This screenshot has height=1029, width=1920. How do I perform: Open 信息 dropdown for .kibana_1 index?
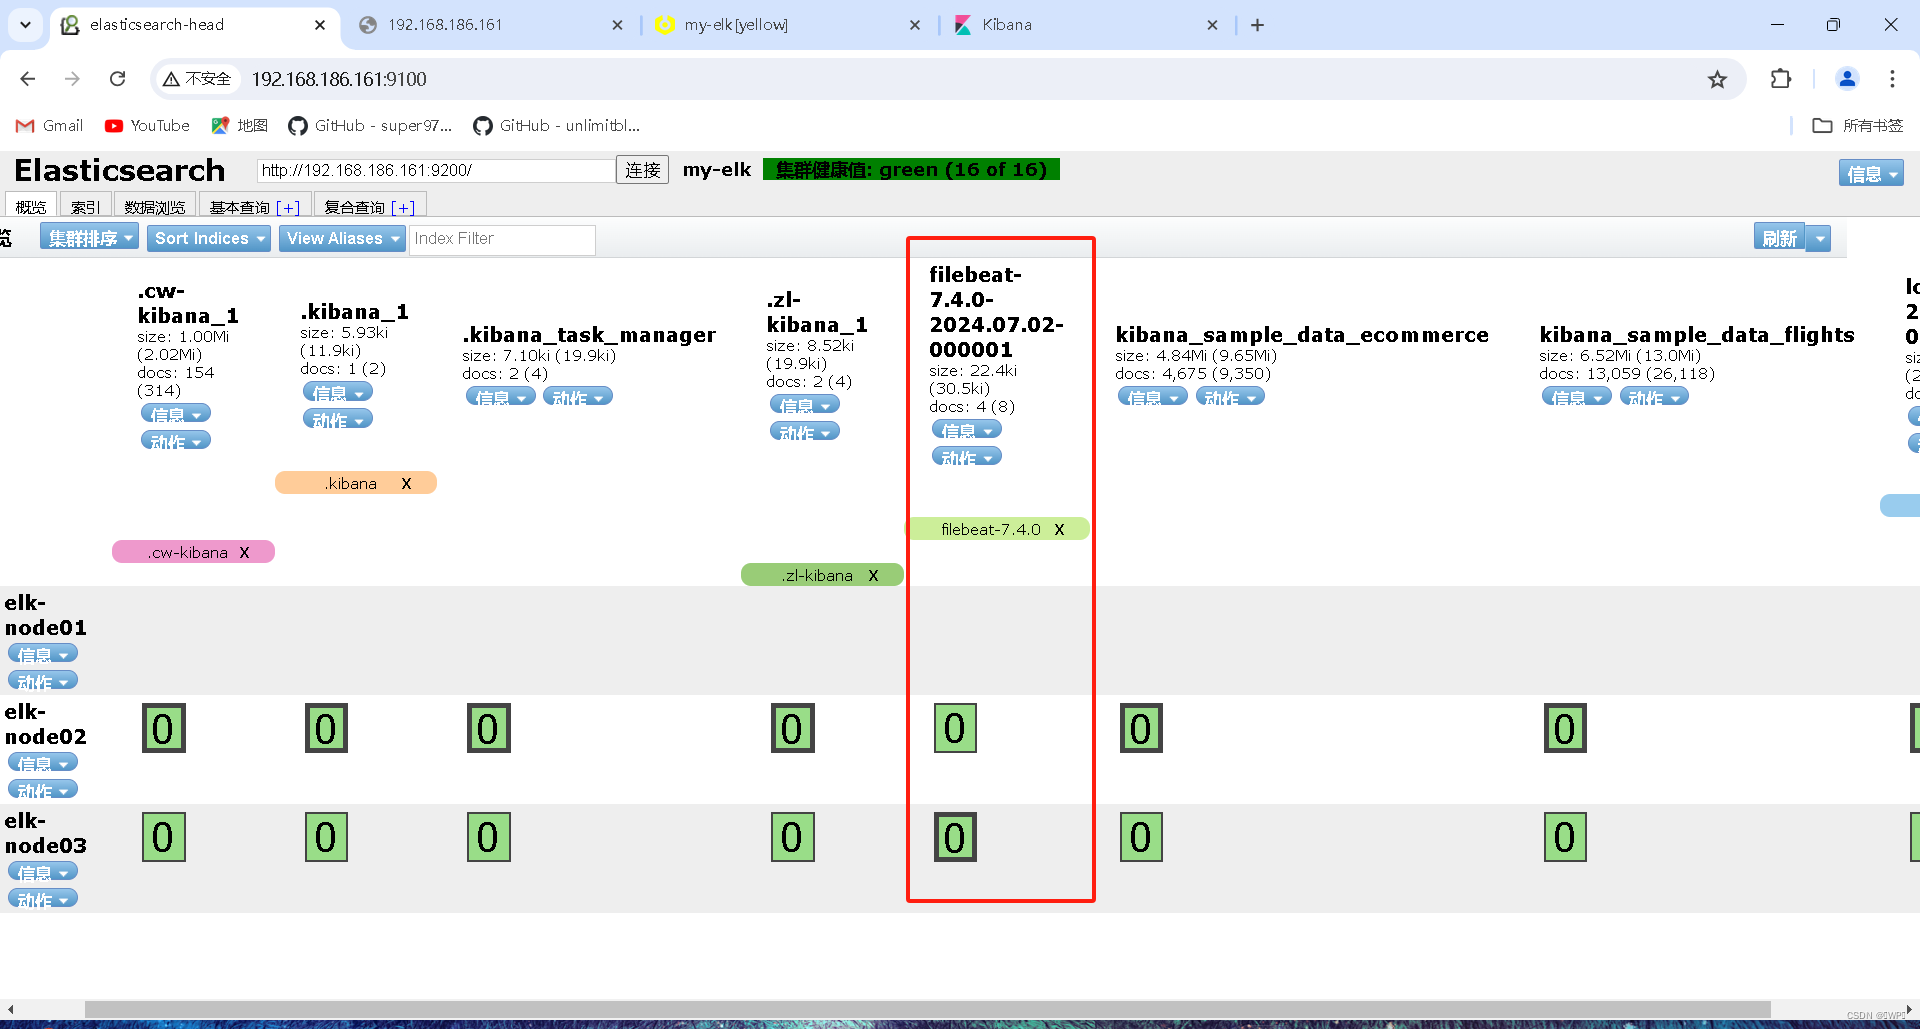[x=337, y=393]
